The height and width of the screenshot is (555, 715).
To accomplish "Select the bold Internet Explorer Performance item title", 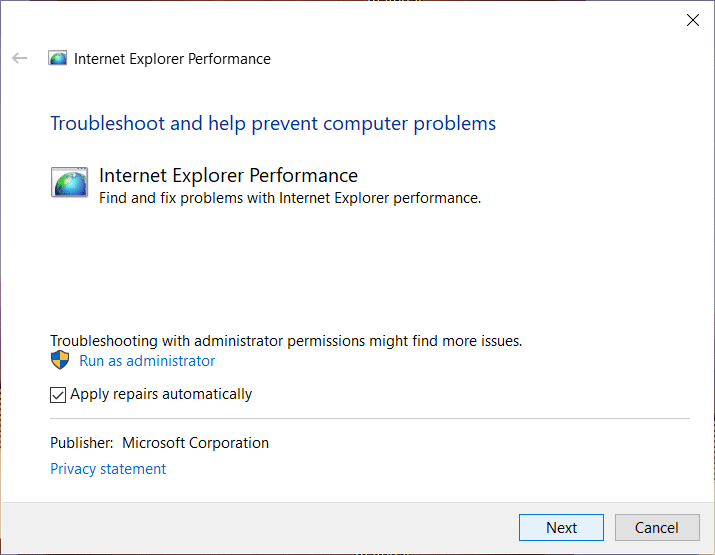I will (228, 176).
